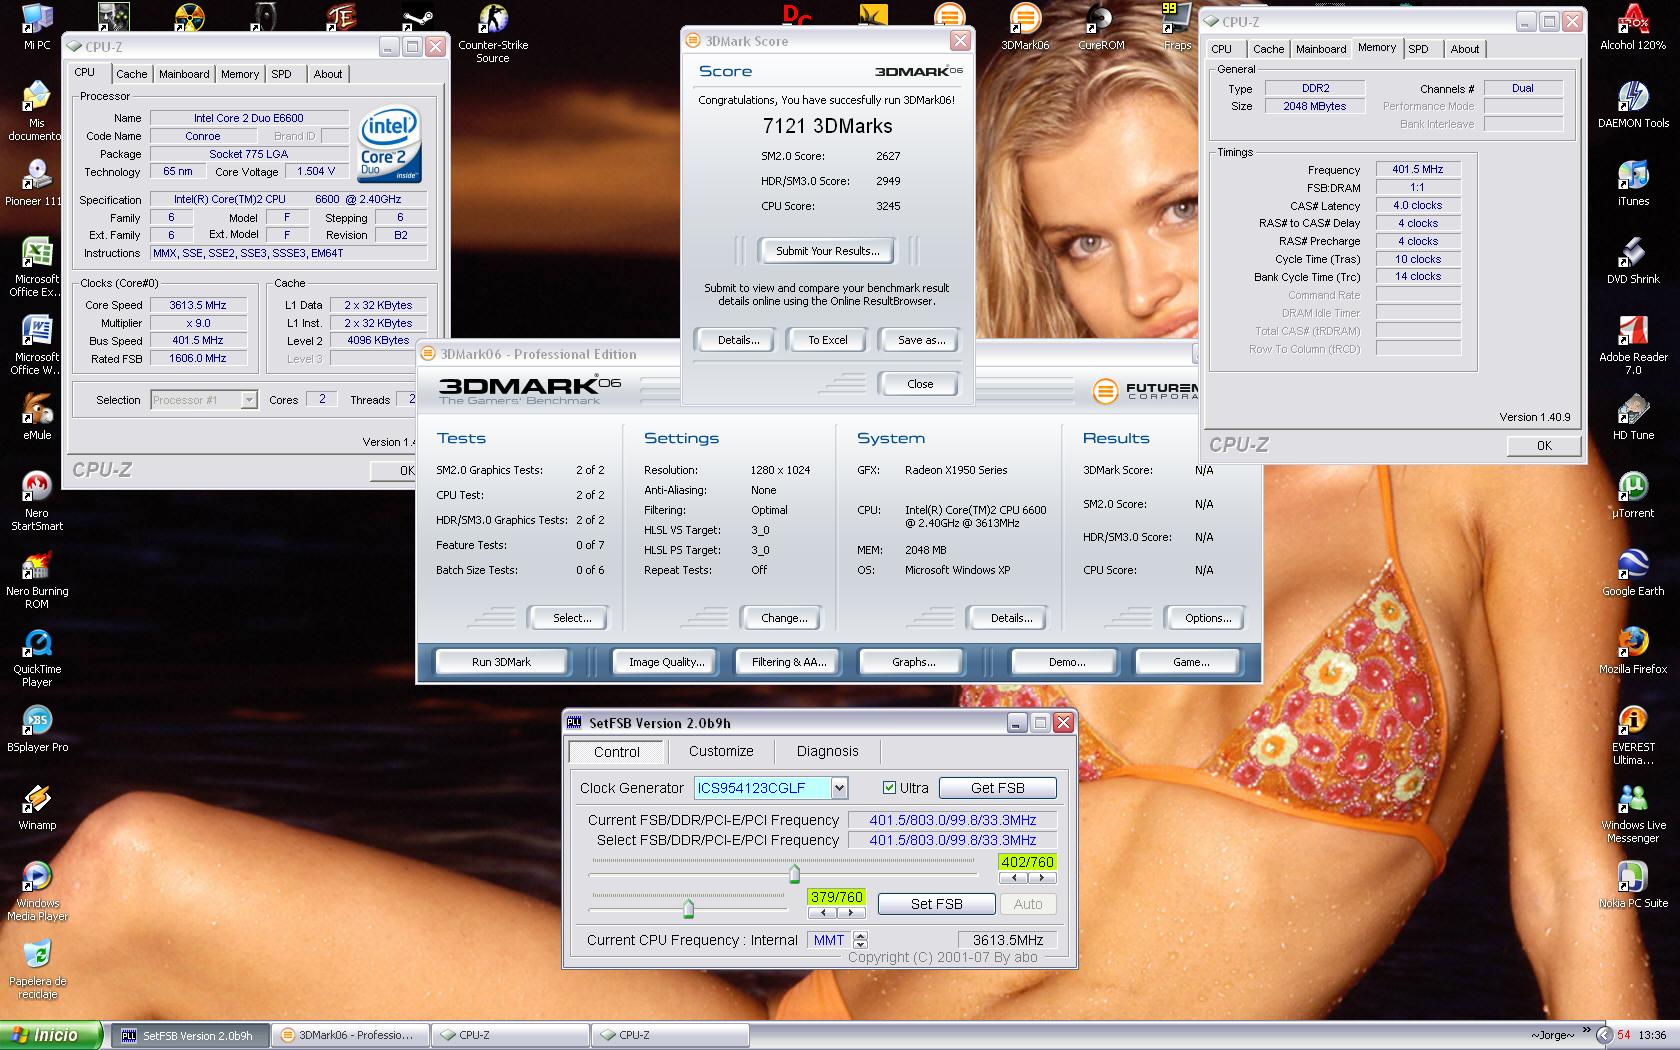Click Image Quality button in 3DMark06
Viewport: 1680px width, 1050px height.
tap(666, 662)
